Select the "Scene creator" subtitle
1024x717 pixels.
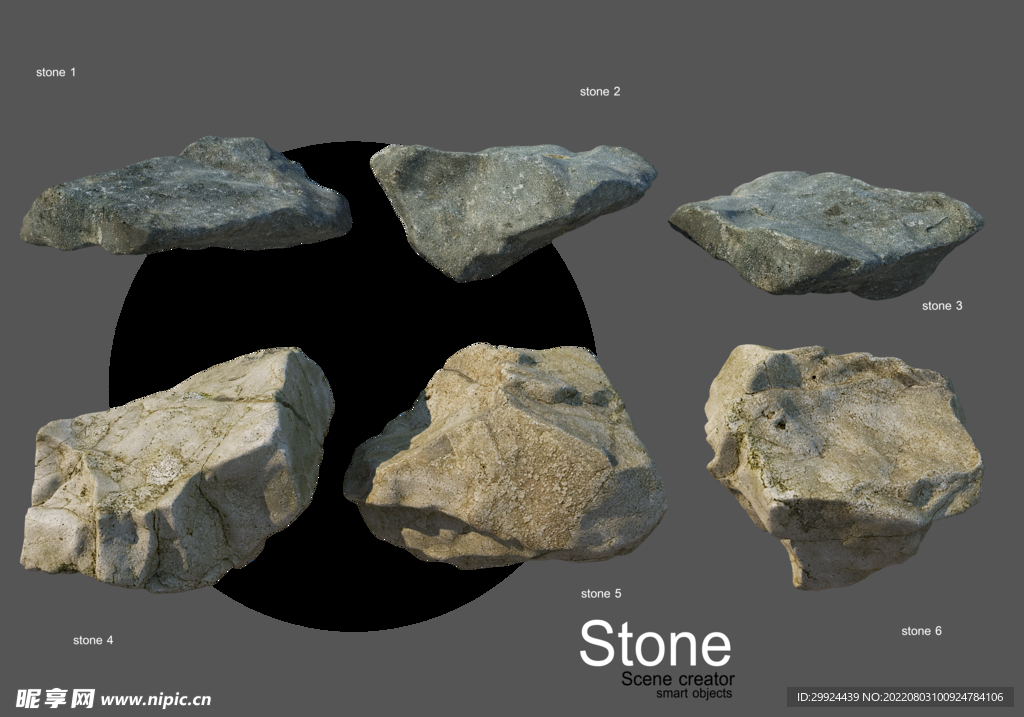(x=678, y=680)
